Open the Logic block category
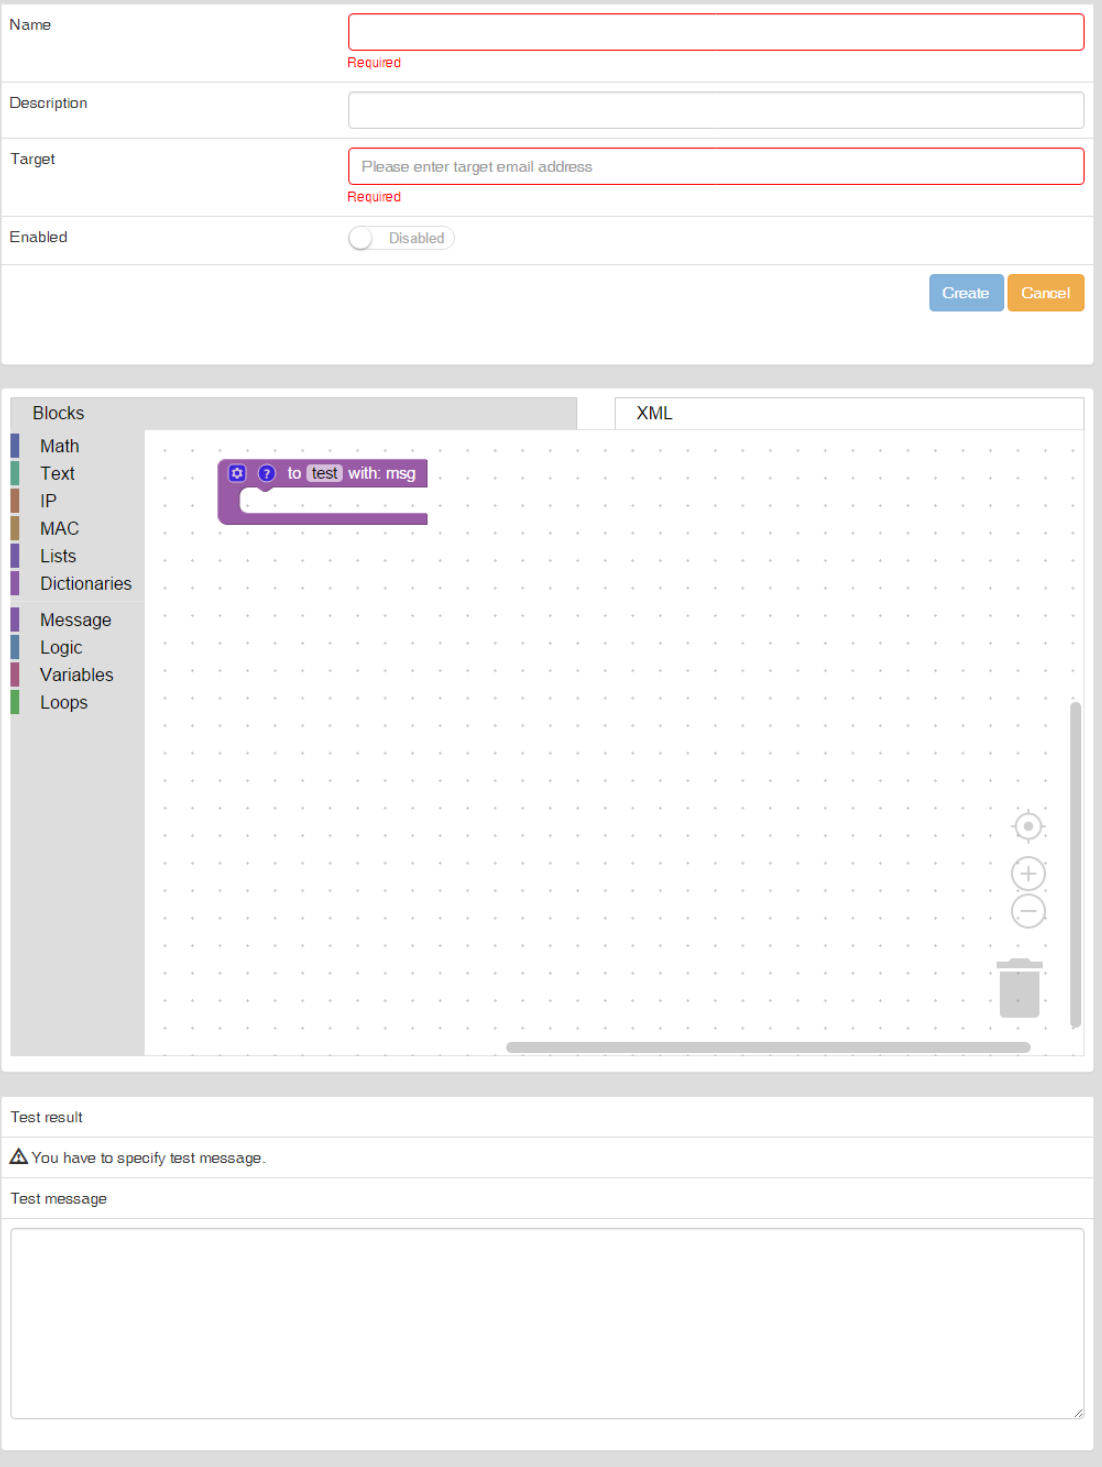This screenshot has height=1467, width=1102. click(60, 648)
